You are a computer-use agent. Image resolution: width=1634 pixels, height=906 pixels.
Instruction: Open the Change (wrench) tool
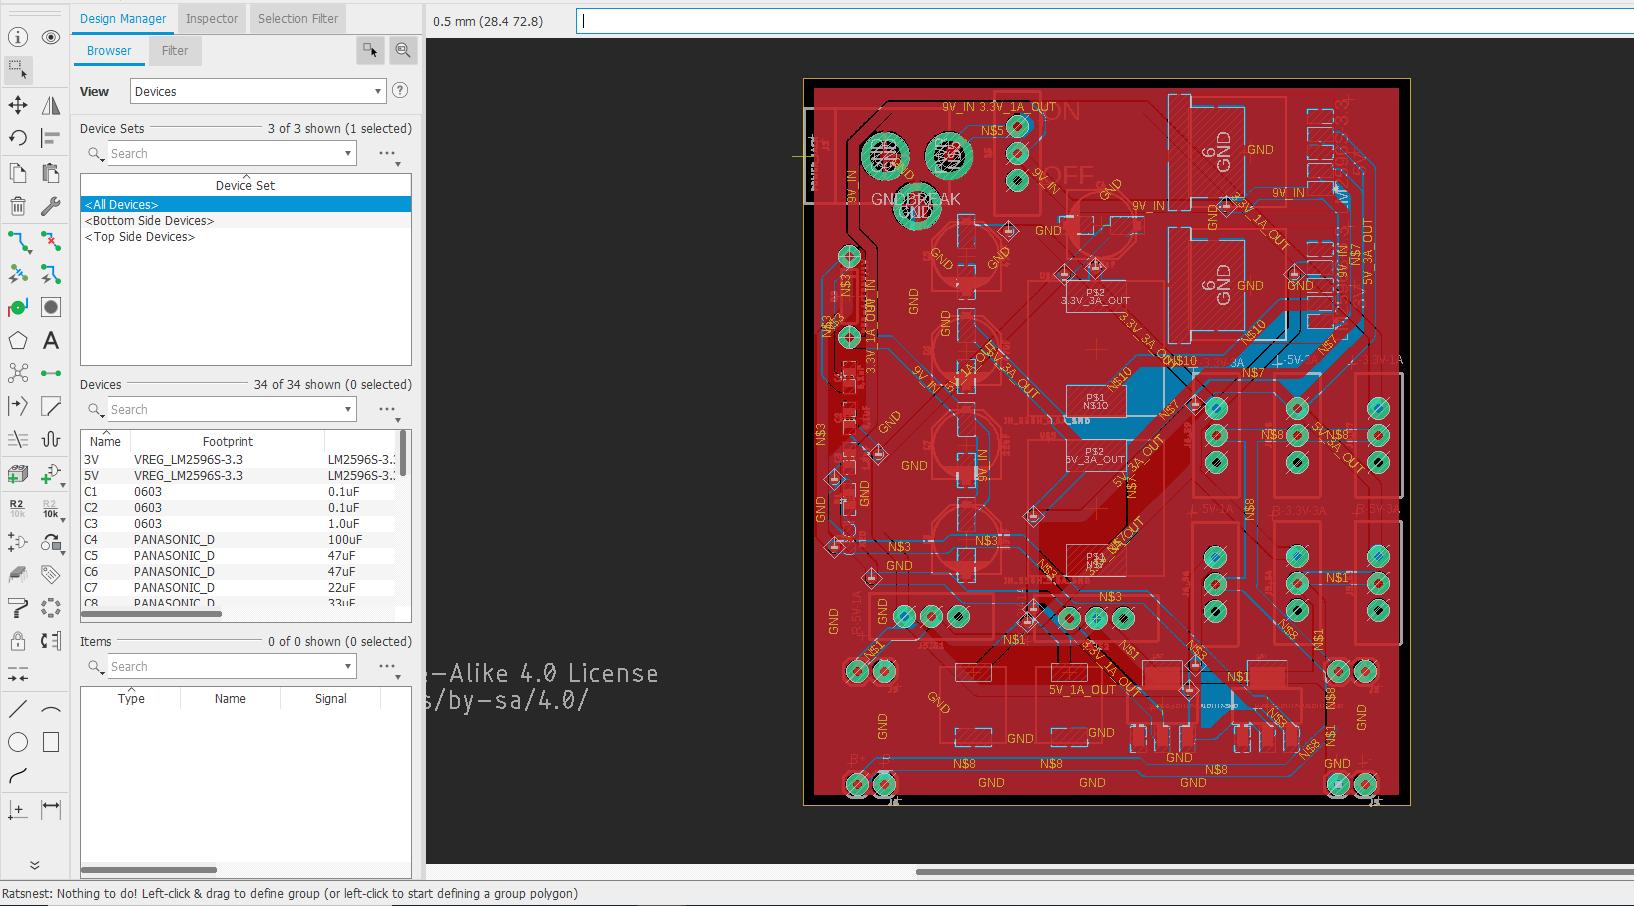tap(50, 206)
